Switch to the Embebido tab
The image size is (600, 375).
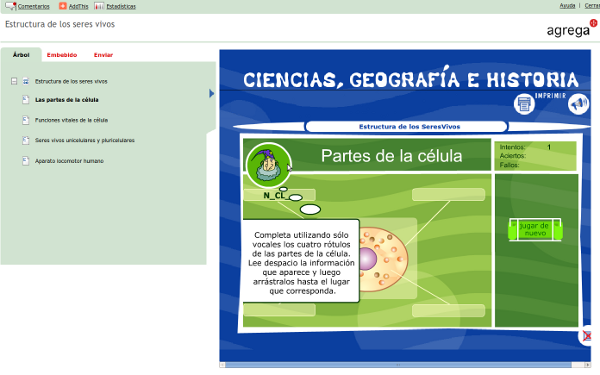point(62,55)
